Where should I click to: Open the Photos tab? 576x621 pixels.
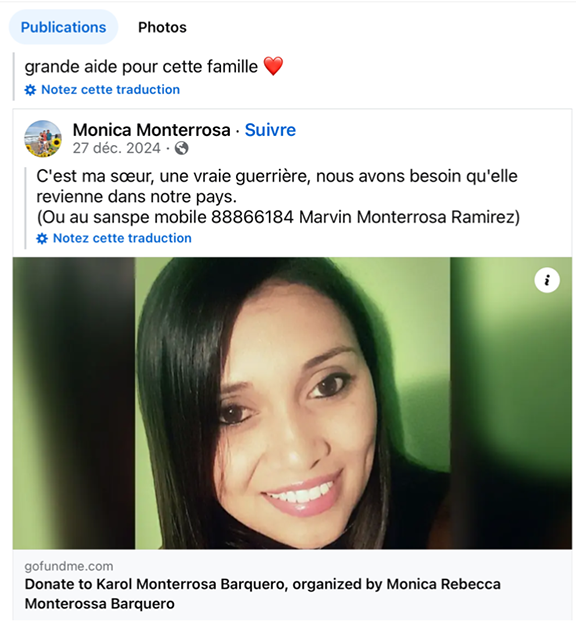(162, 27)
